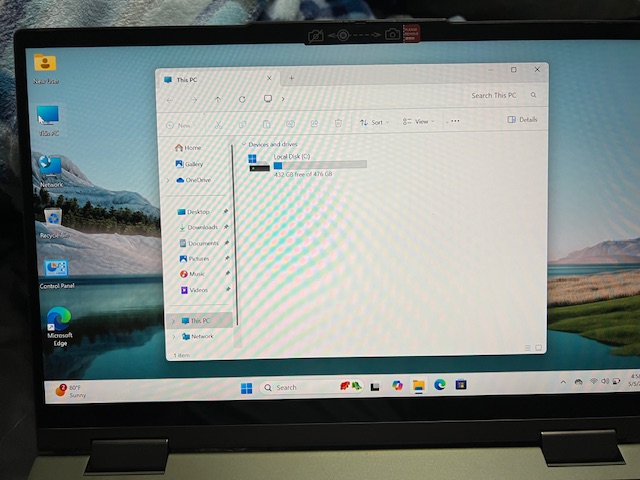
Task: Click the address bar PC icon
Action: pyautogui.click(x=268, y=99)
